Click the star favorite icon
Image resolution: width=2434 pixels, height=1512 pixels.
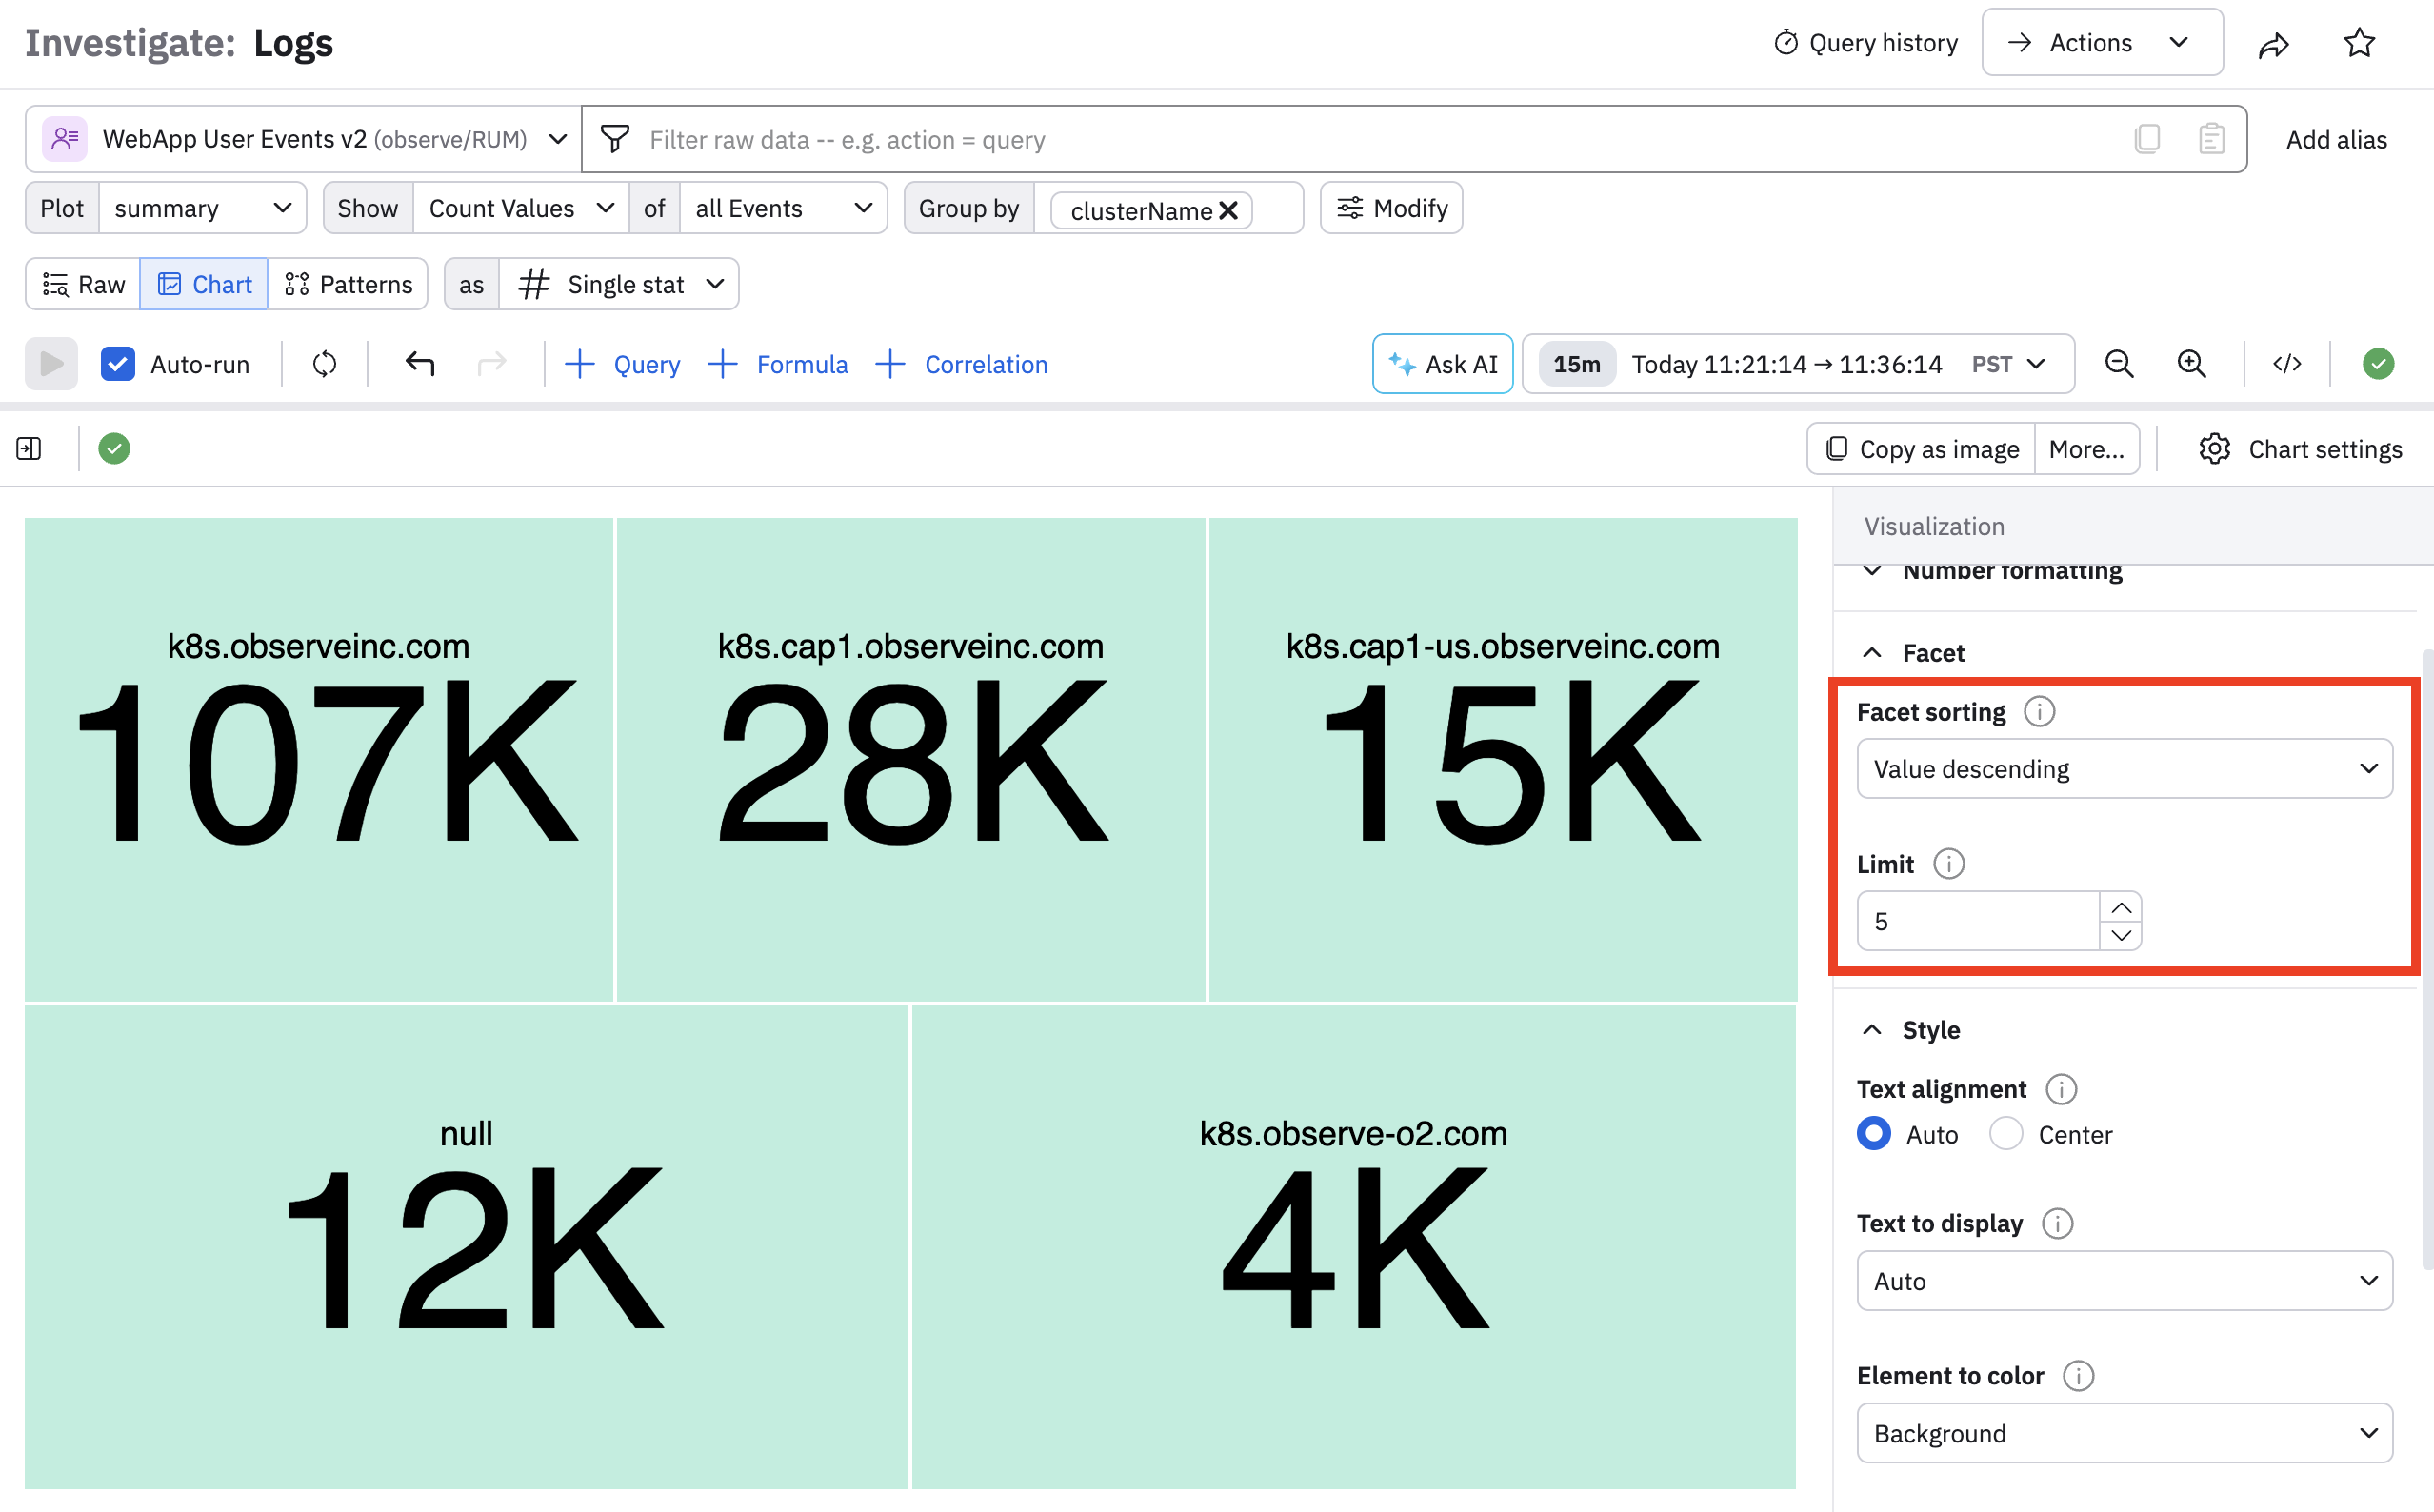click(2359, 43)
